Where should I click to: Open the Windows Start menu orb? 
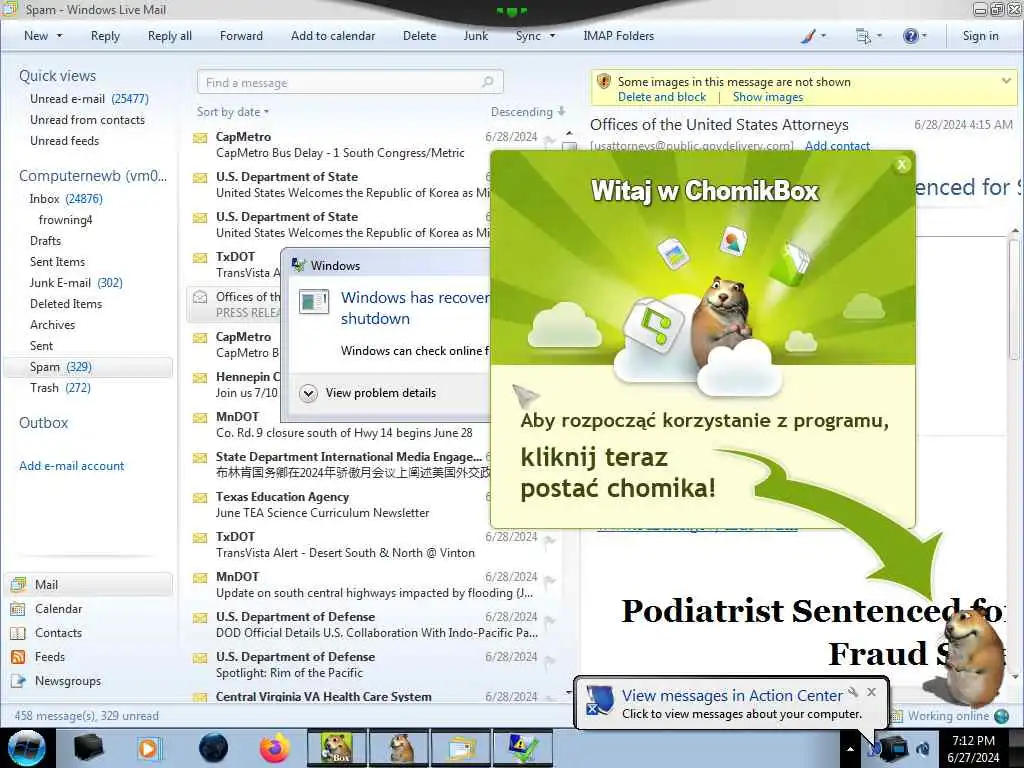27,748
